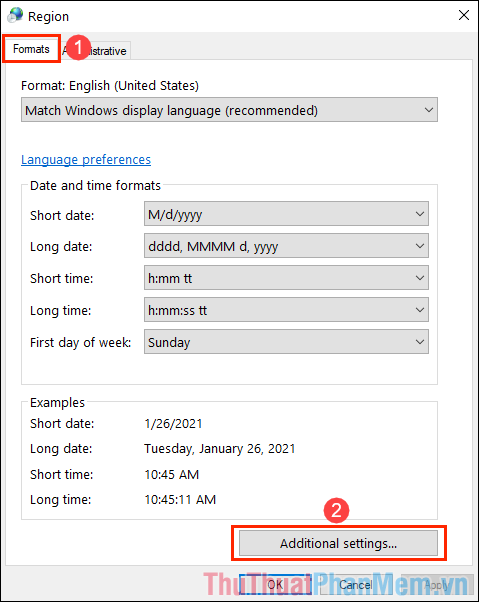The width and height of the screenshot is (479, 602).
Task: Open the Short time format dropdown
Action: coord(286,278)
